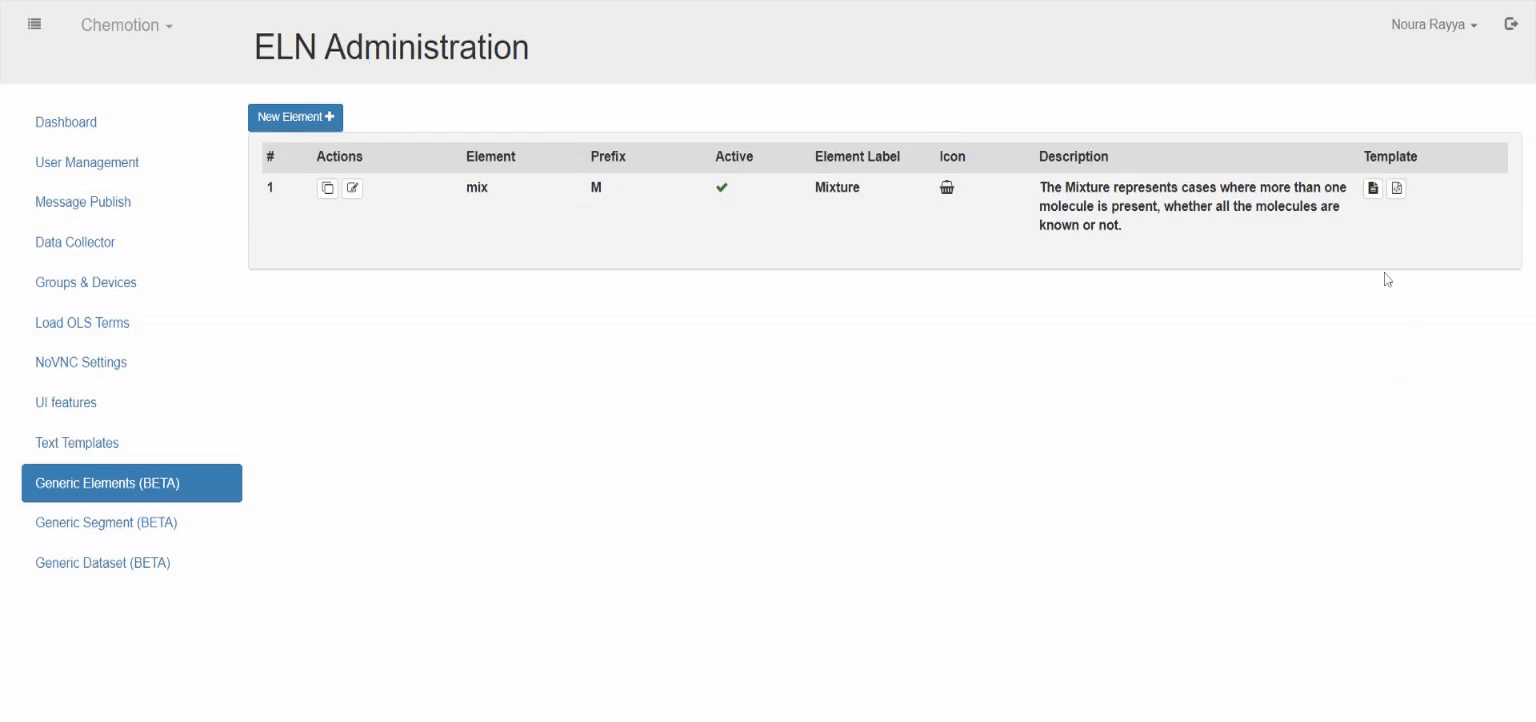This screenshot has width=1536, height=722.
Task: Toggle the hamburger menu icon
Action: (35, 24)
